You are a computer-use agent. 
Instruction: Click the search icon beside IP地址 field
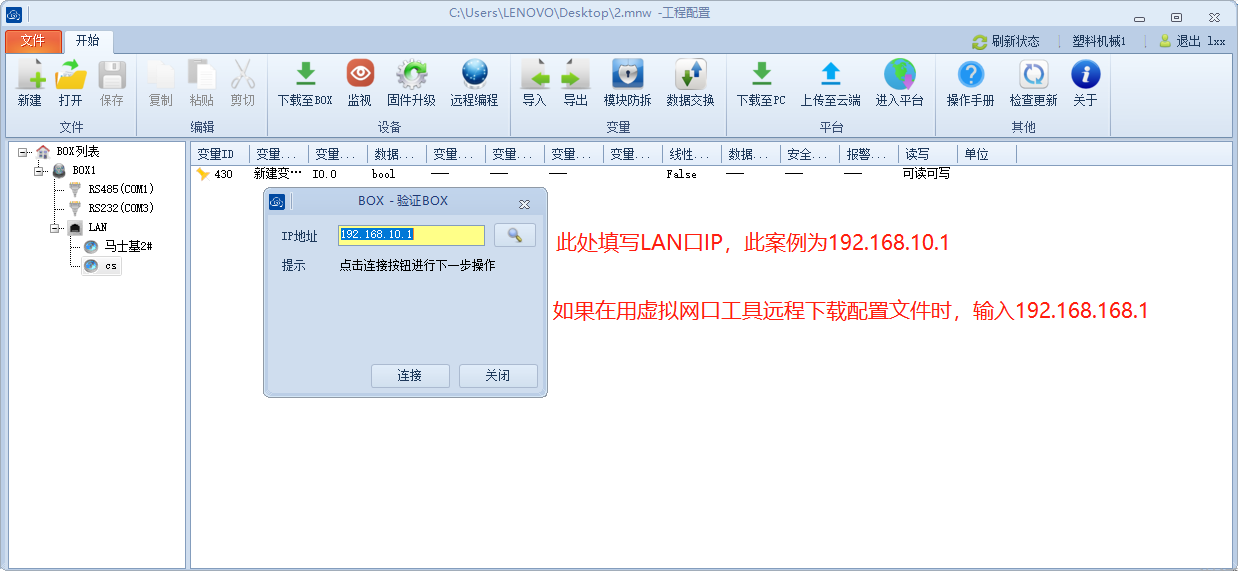point(515,235)
